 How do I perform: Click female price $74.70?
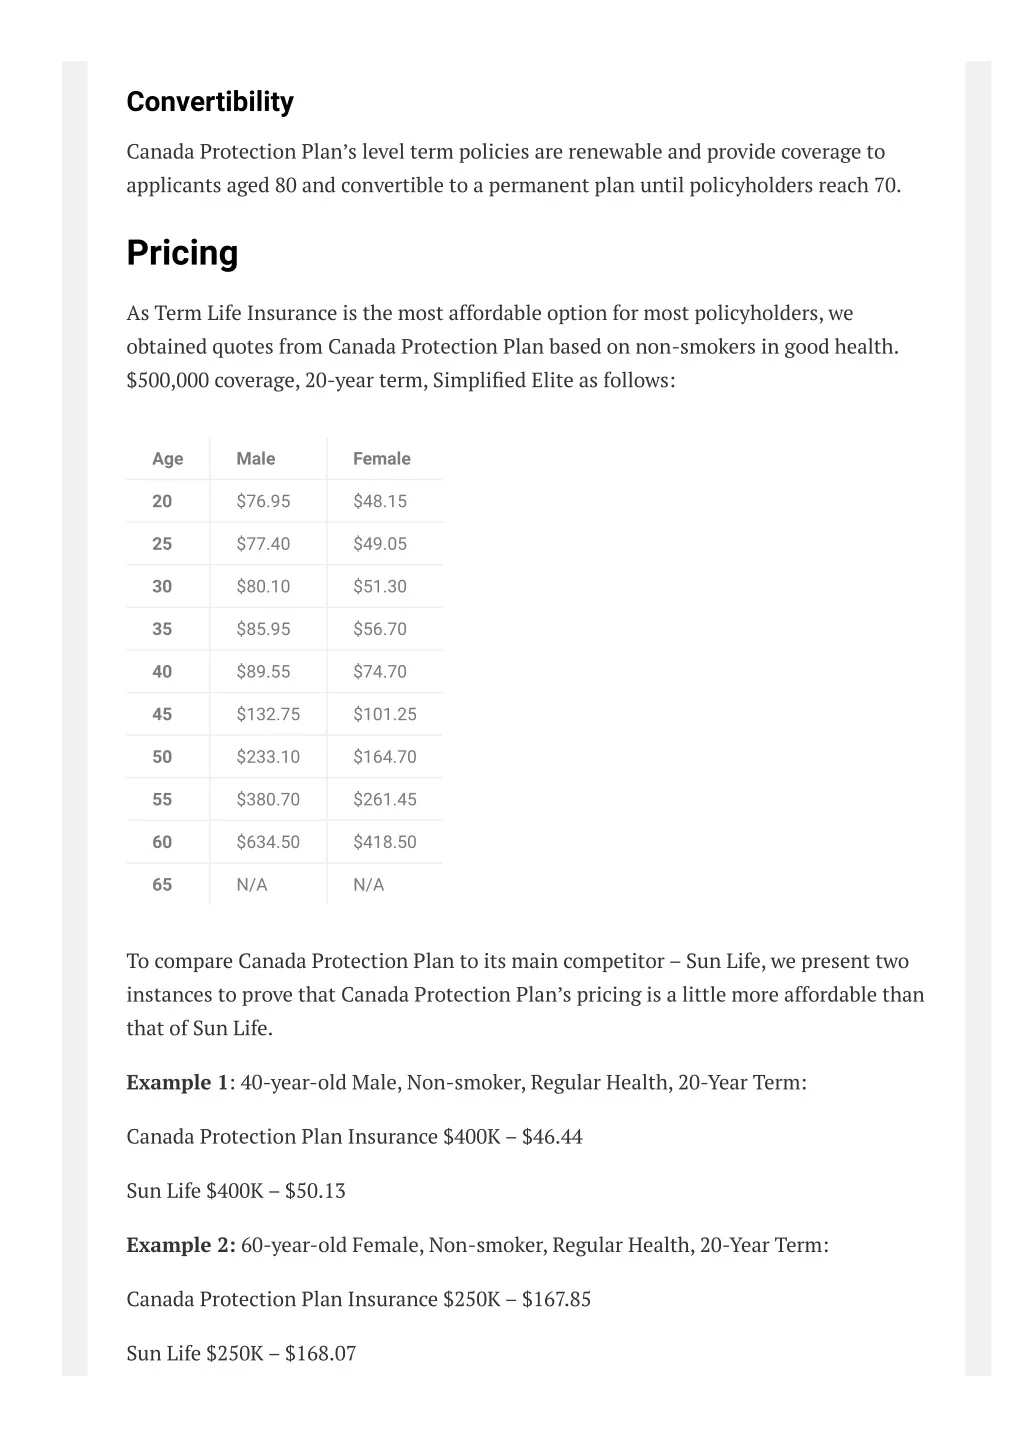[380, 672]
